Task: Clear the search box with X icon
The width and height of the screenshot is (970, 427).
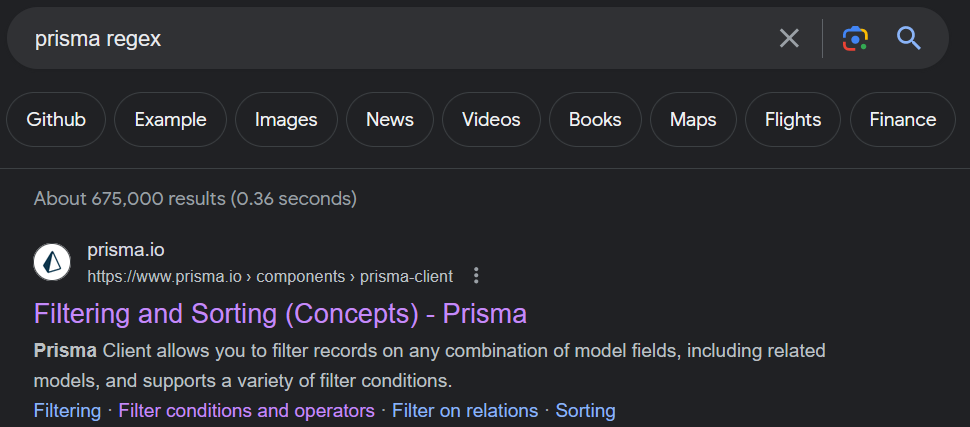Action: [789, 38]
